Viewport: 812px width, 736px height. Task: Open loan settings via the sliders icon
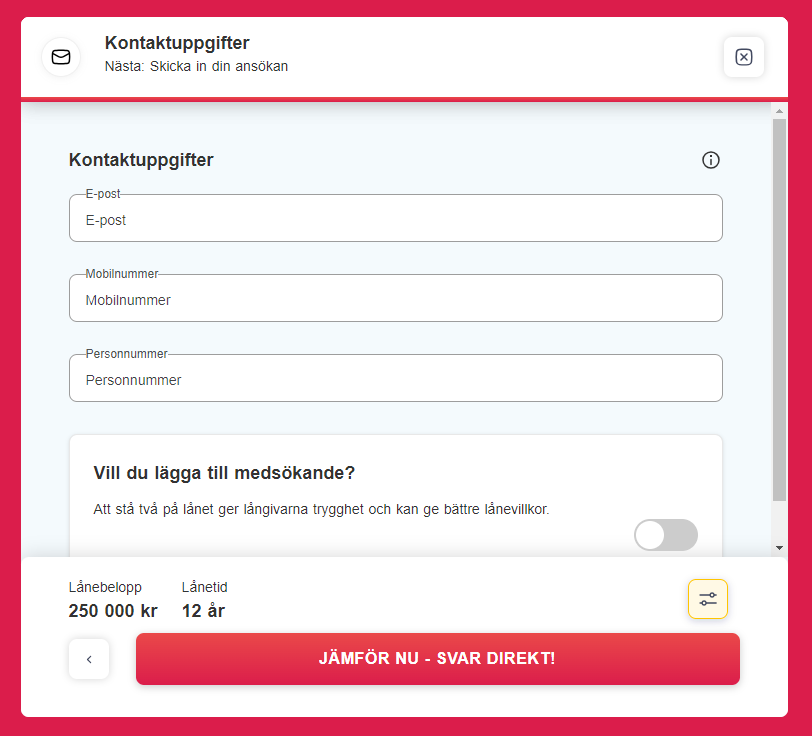point(708,599)
